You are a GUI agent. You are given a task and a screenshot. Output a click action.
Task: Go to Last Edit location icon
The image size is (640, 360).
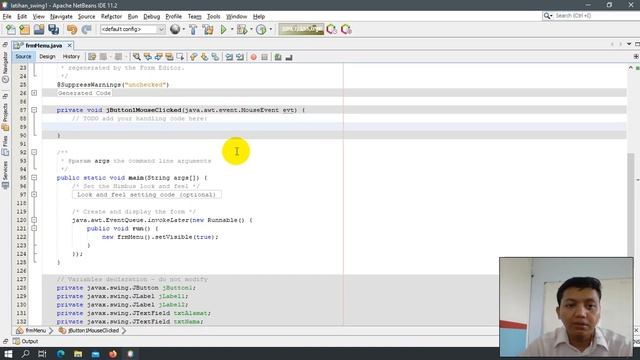pyautogui.click(x=92, y=57)
